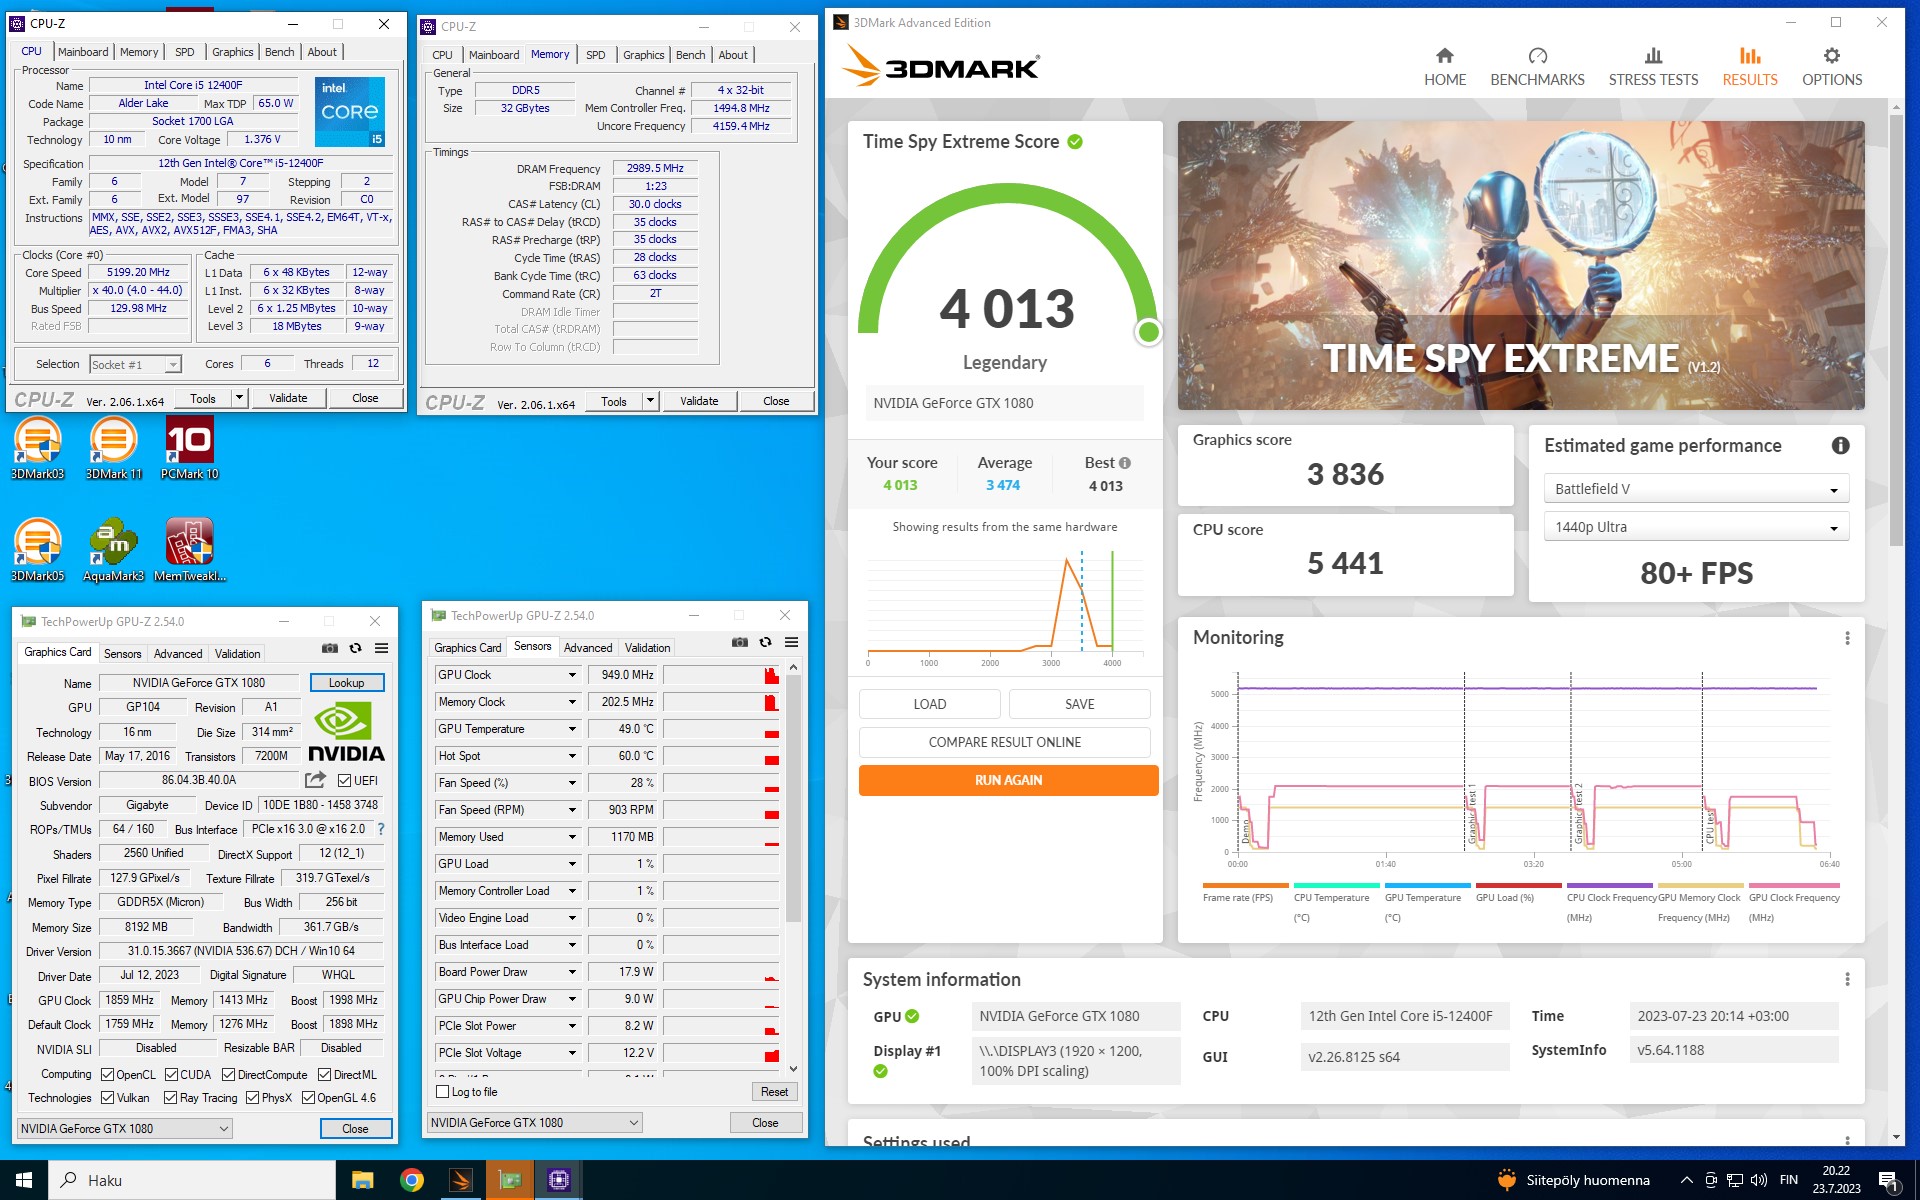Open 3DMark Stress Tests section

click(1653, 67)
